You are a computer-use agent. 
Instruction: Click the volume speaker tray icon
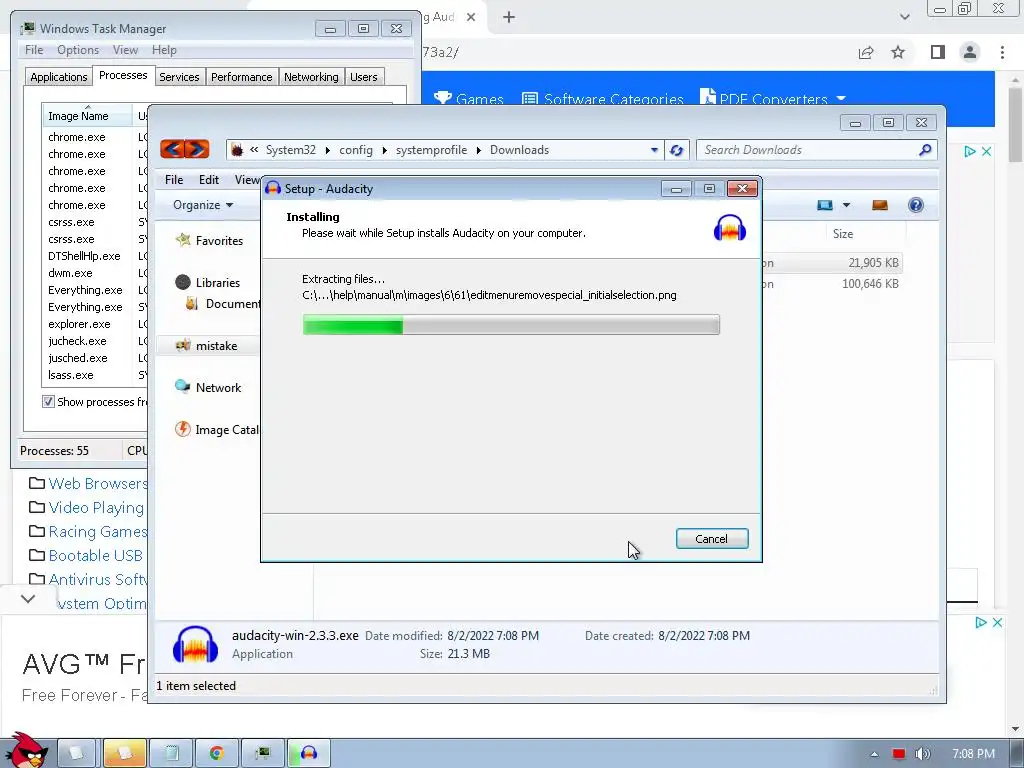922,754
